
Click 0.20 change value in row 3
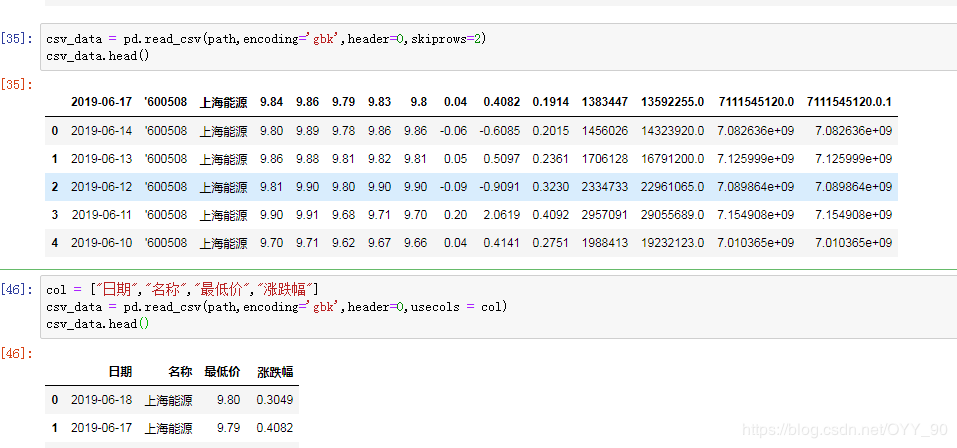(x=455, y=215)
